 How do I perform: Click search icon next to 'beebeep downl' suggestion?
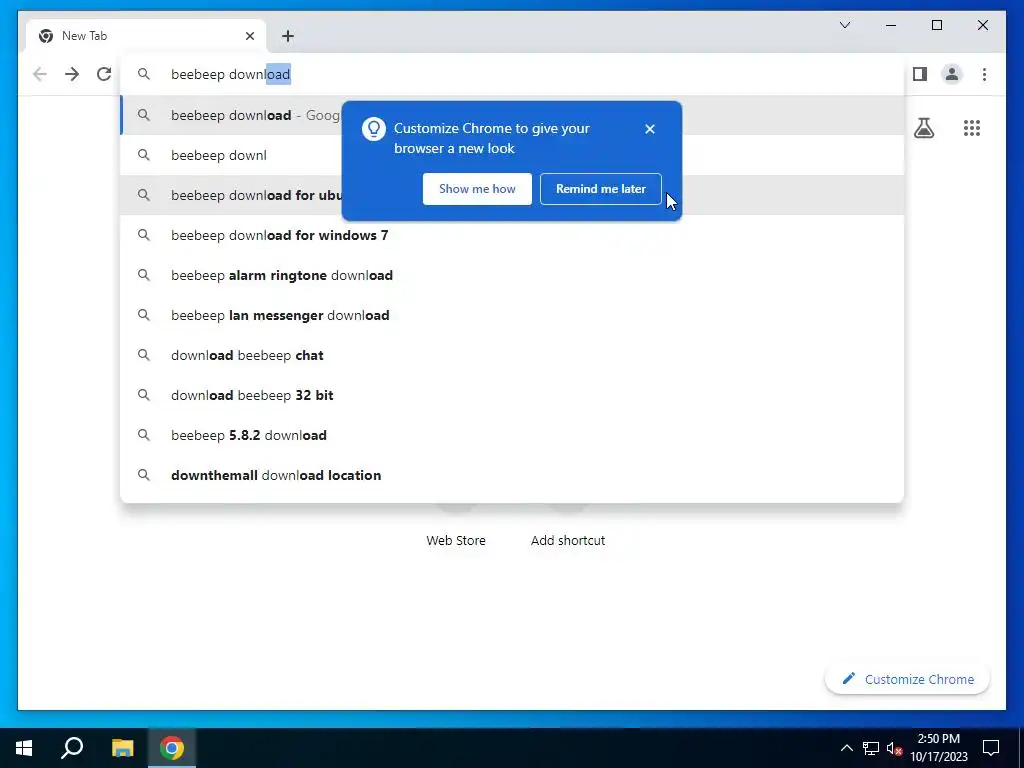[x=144, y=155]
